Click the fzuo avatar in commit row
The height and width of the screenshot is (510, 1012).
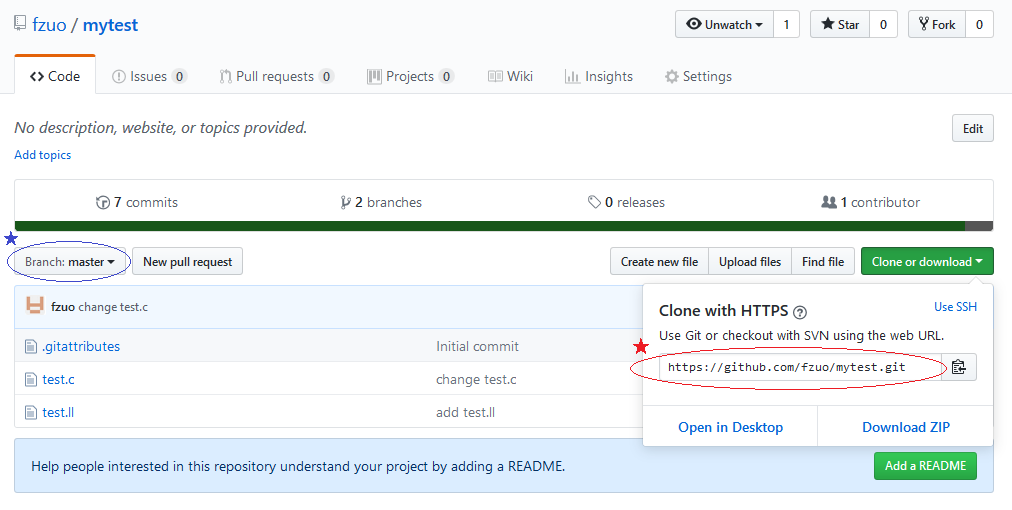pyautogui.click(x=35, y=306)
